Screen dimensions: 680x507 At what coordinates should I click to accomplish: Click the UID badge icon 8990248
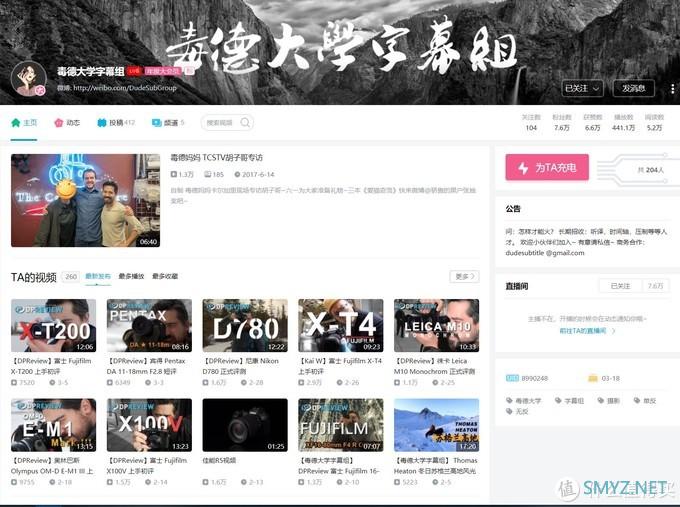point(512,378)
